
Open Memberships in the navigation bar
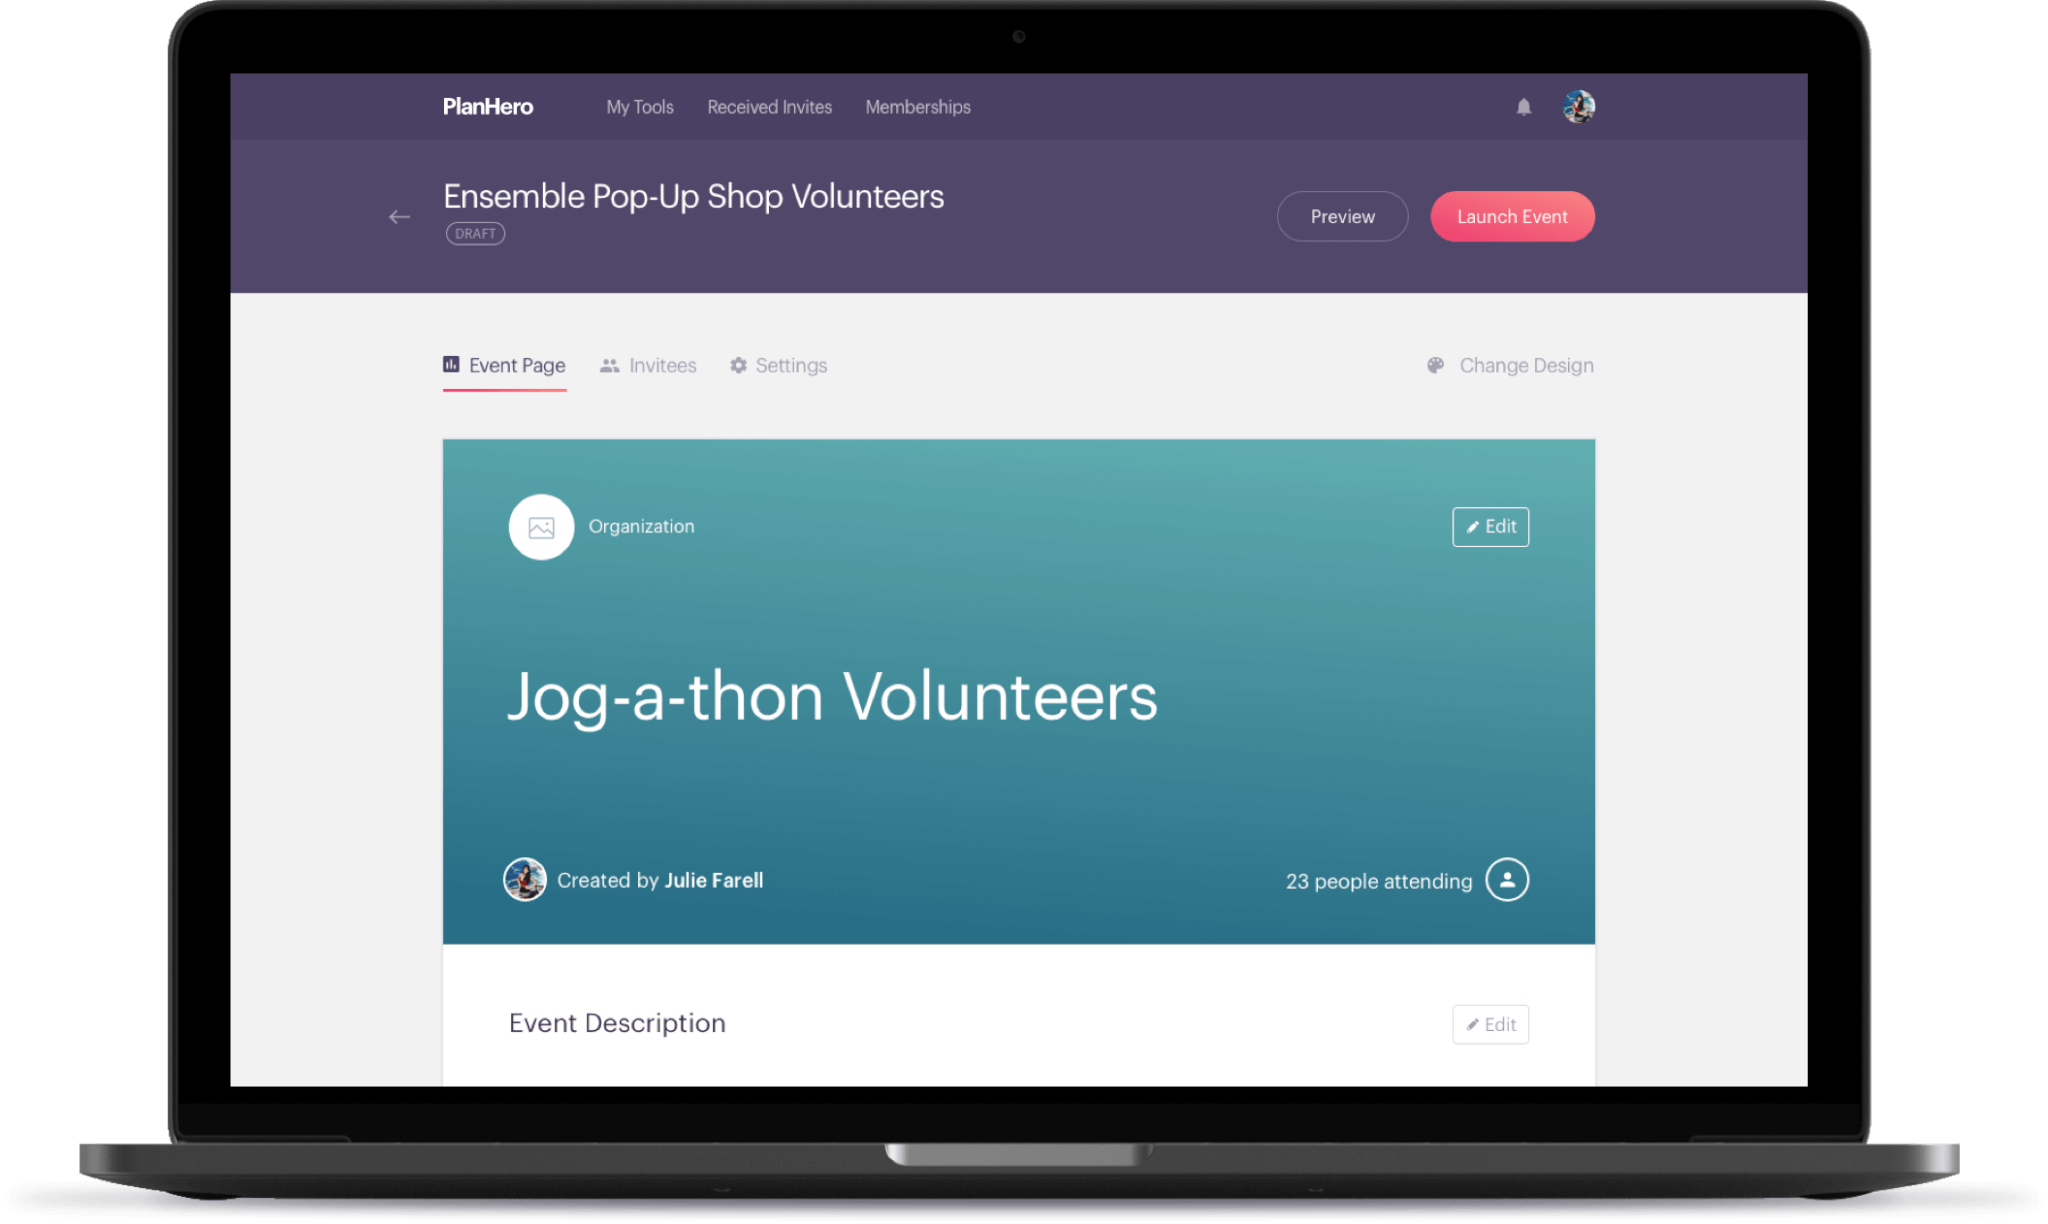point(918,107)
